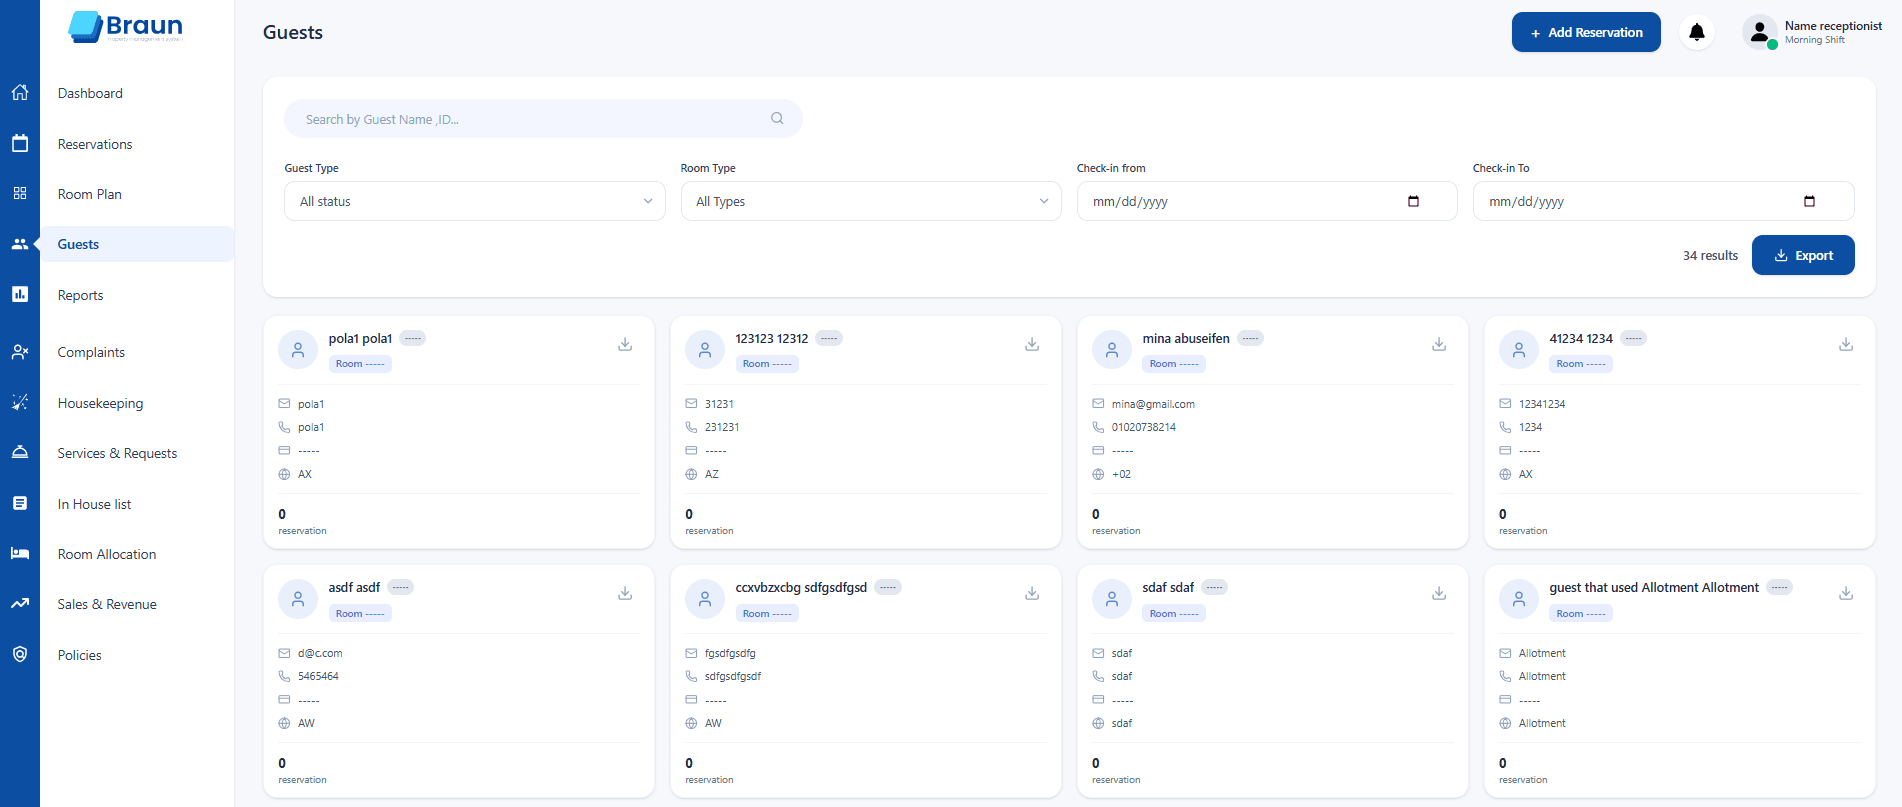Click the search magnifier icon
The height and width of the screenshot is (807, 1902).
pyautogui.click(x=777, y=118)
